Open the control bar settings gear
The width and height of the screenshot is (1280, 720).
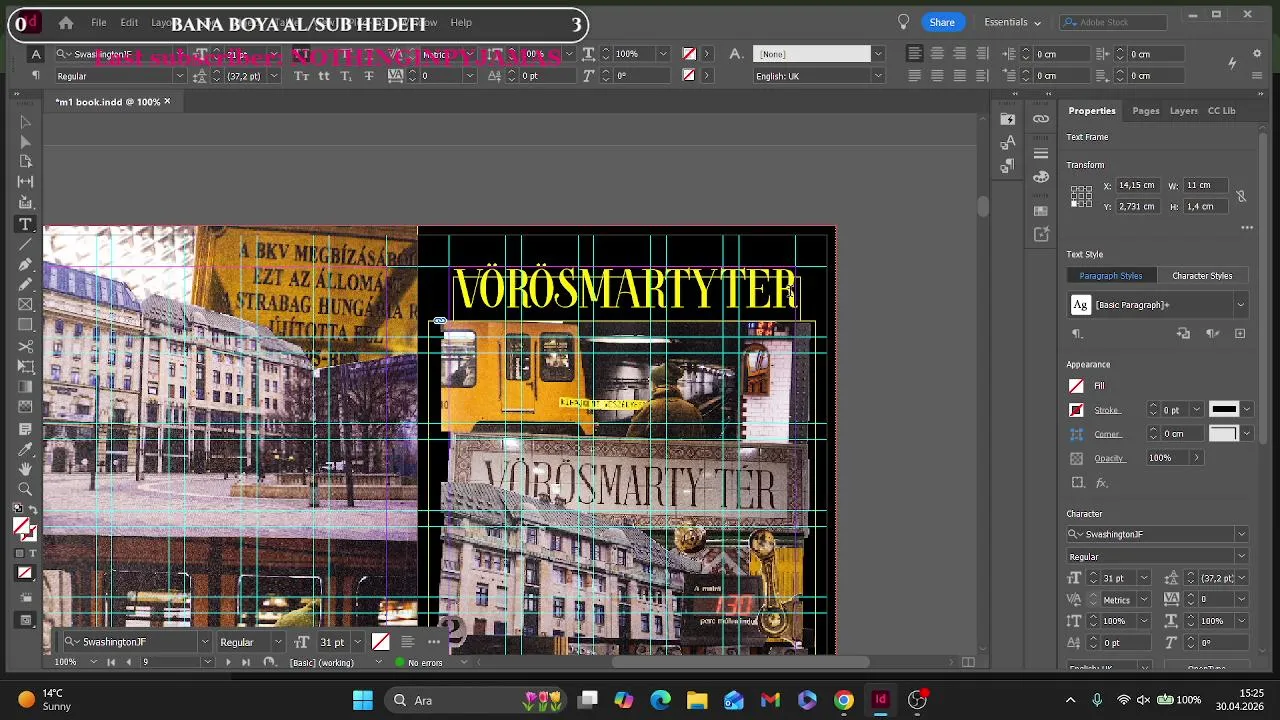[x=1258, y=53]
